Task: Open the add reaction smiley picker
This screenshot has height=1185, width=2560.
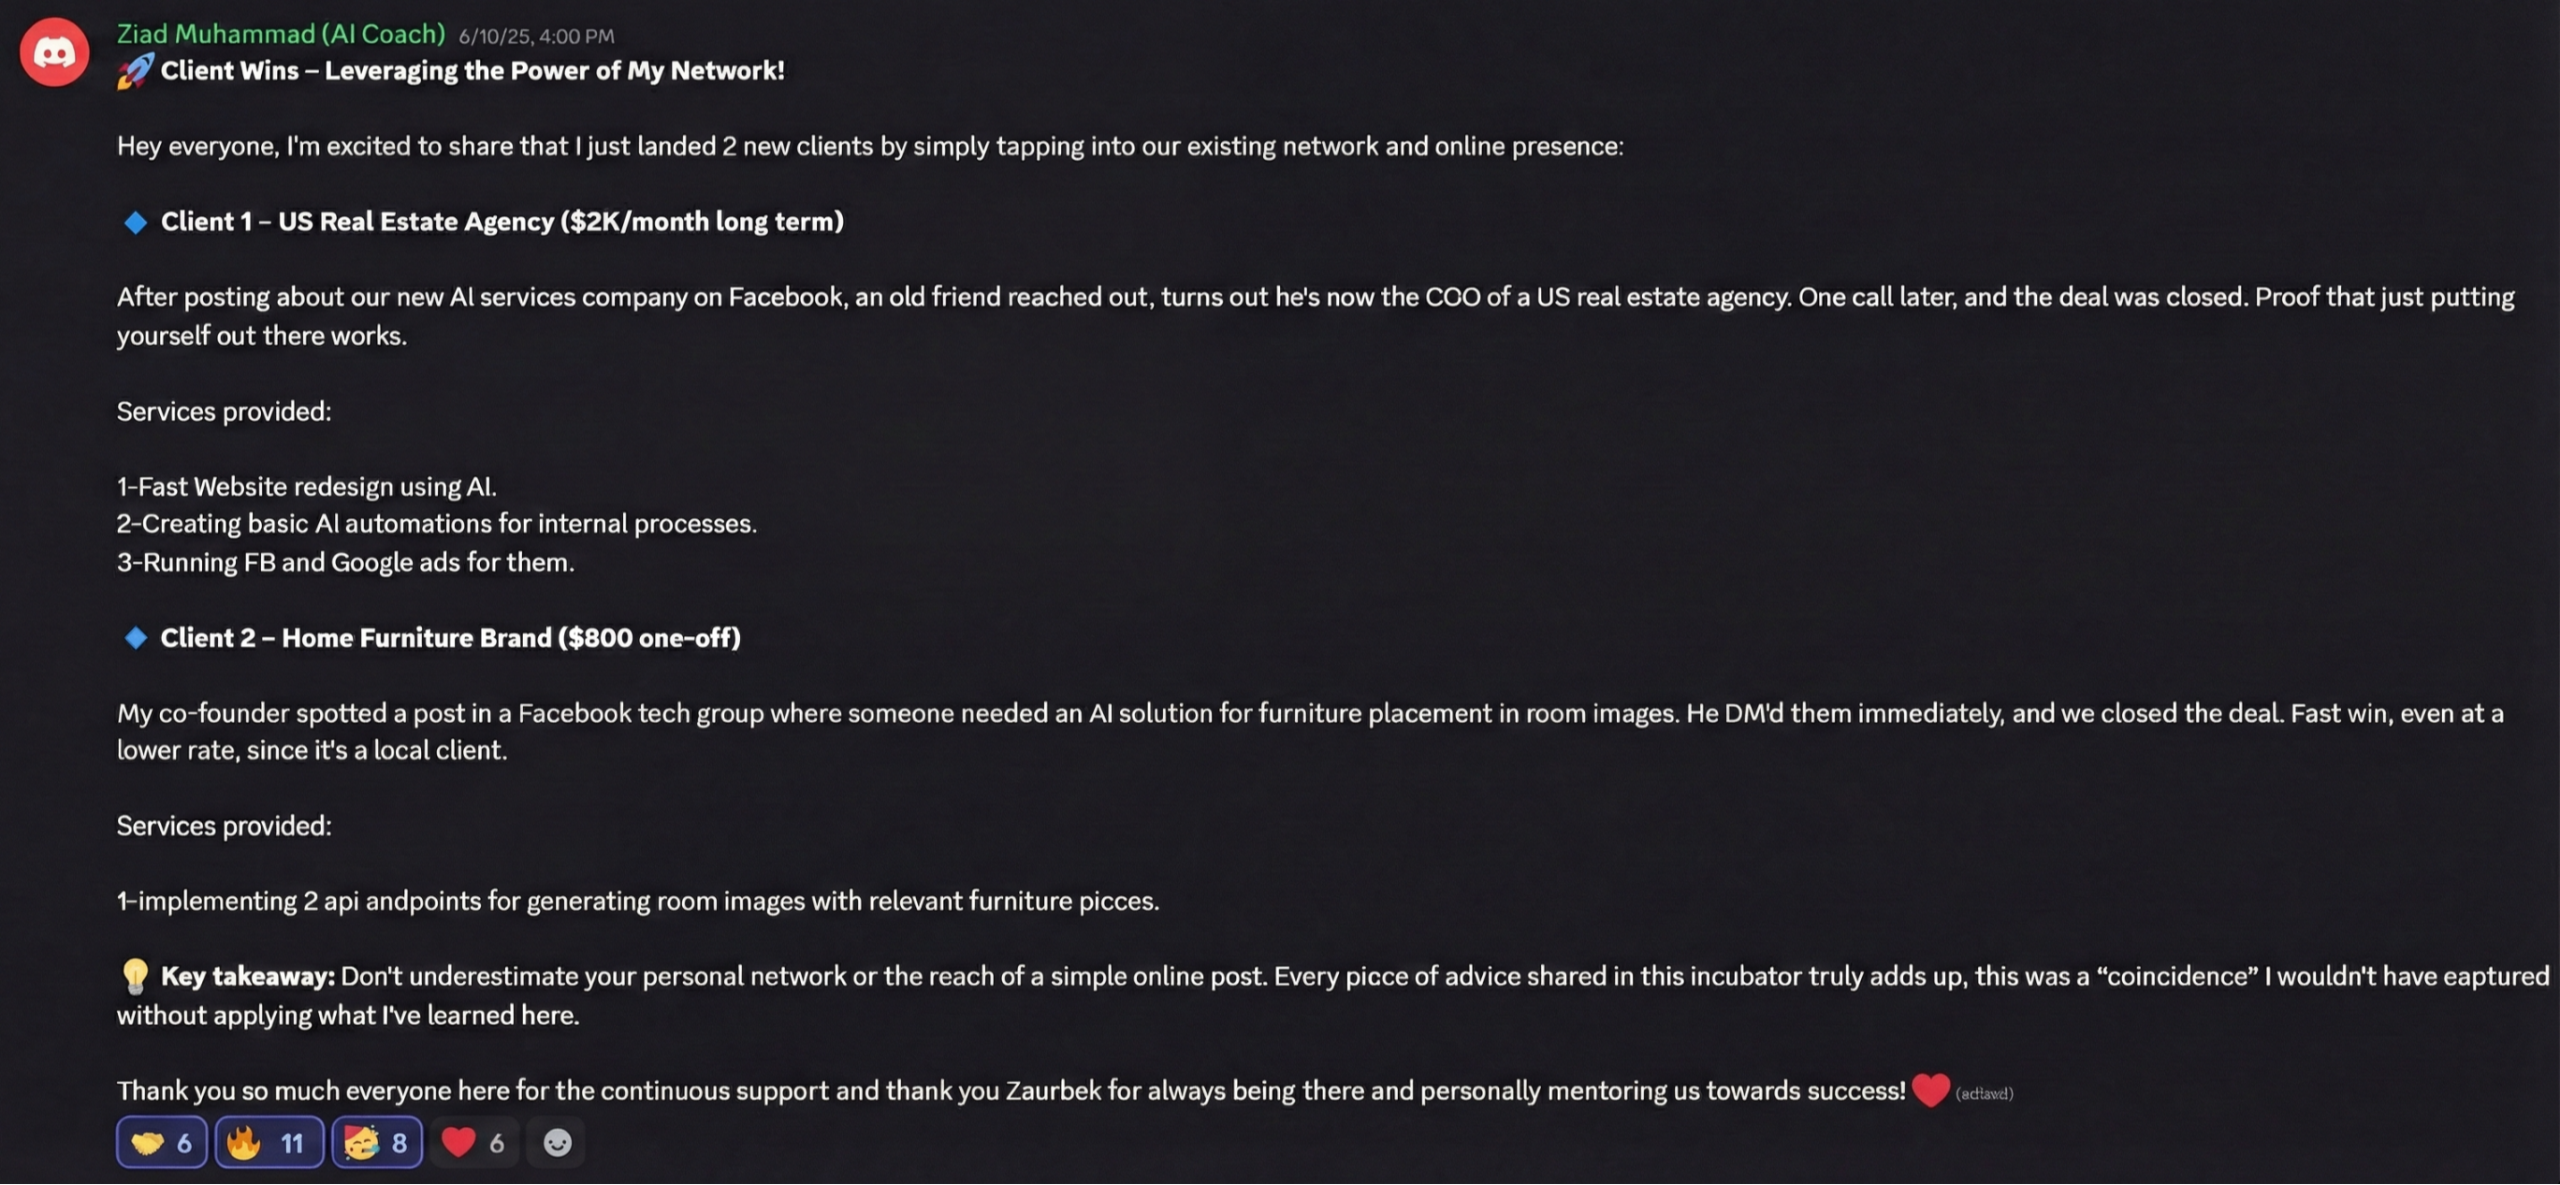Action: pos(557,1143)
